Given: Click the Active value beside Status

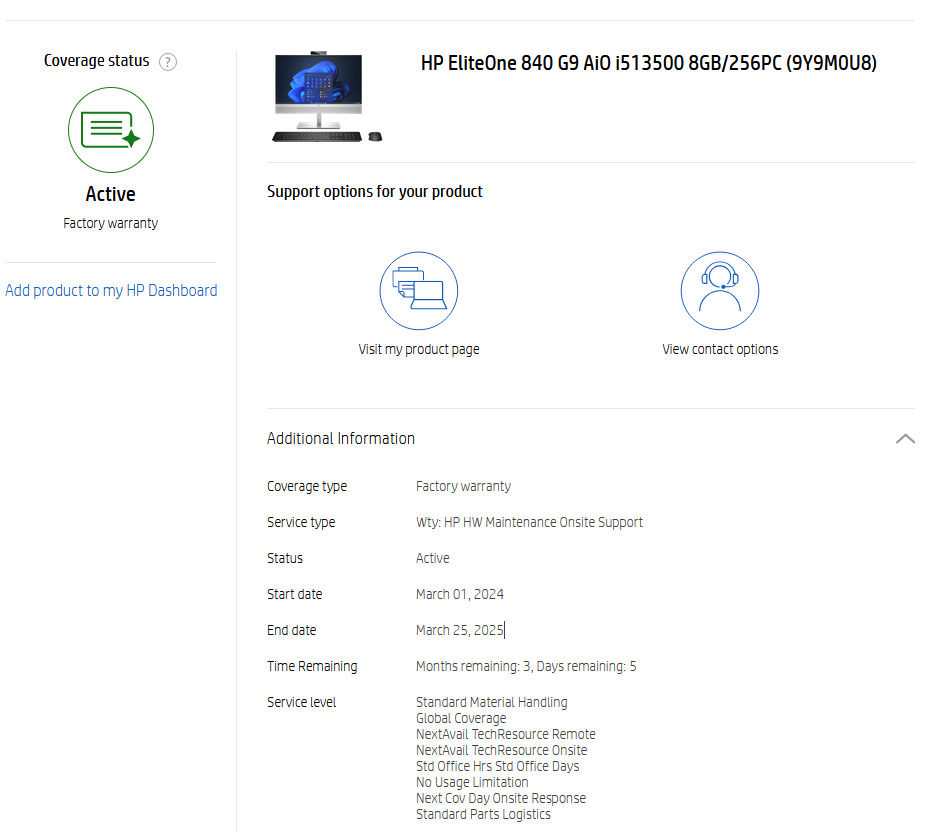Looking at the screenshot, I should pyautogui.click(x=432, y=558).
